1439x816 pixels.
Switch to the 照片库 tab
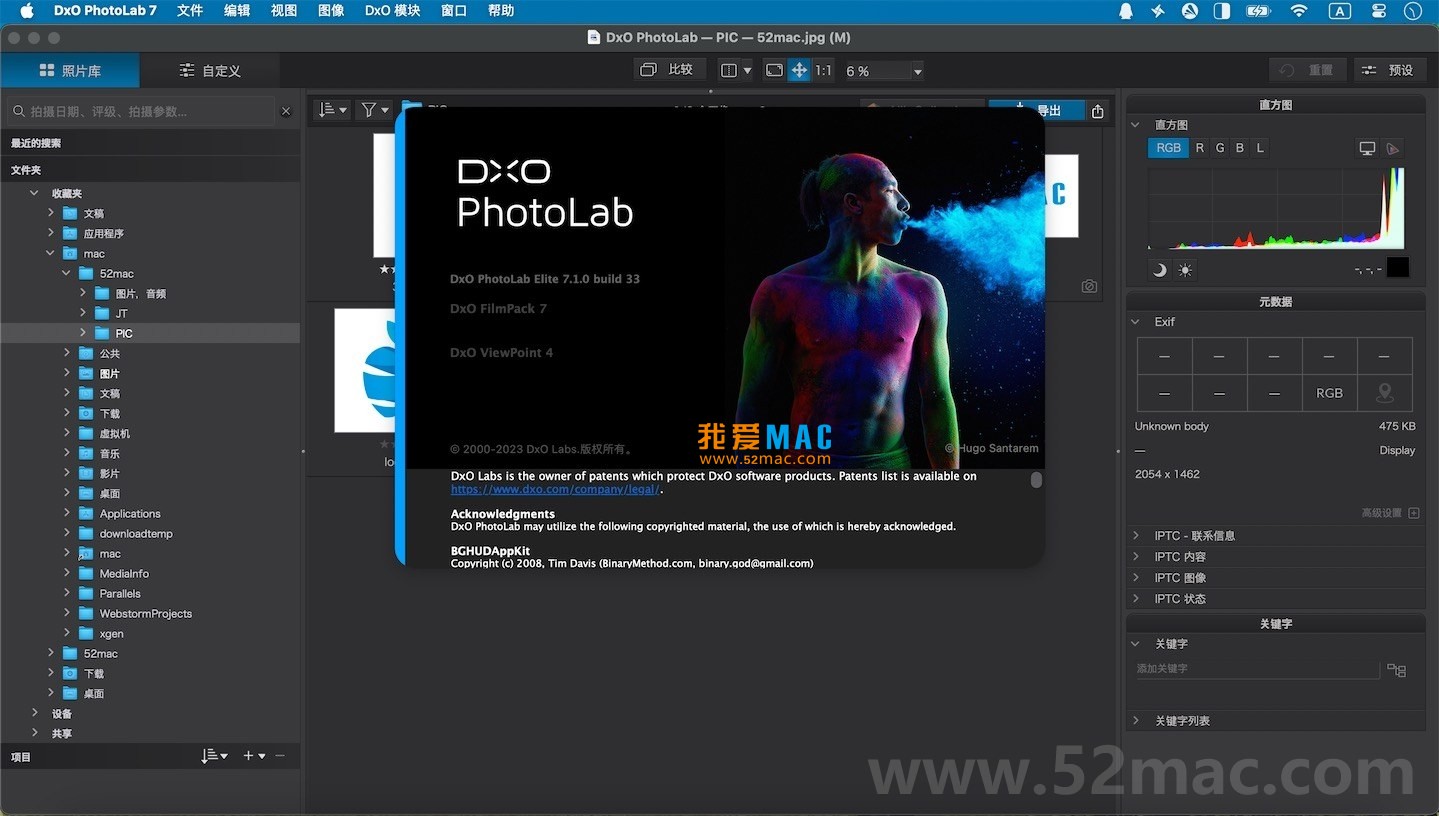(x=70, y=70)
